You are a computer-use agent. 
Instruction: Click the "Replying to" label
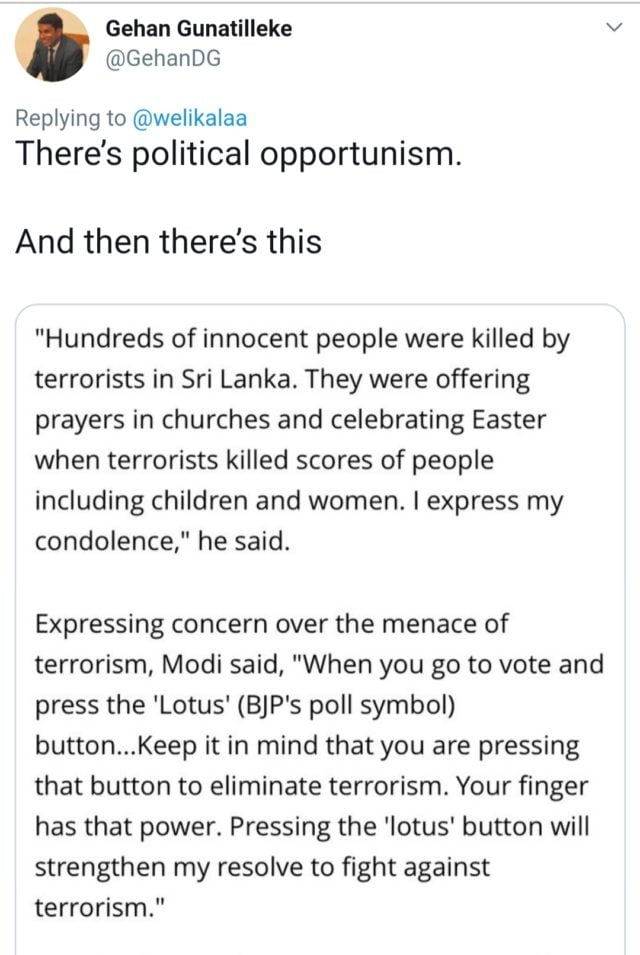tap(72, 118)
